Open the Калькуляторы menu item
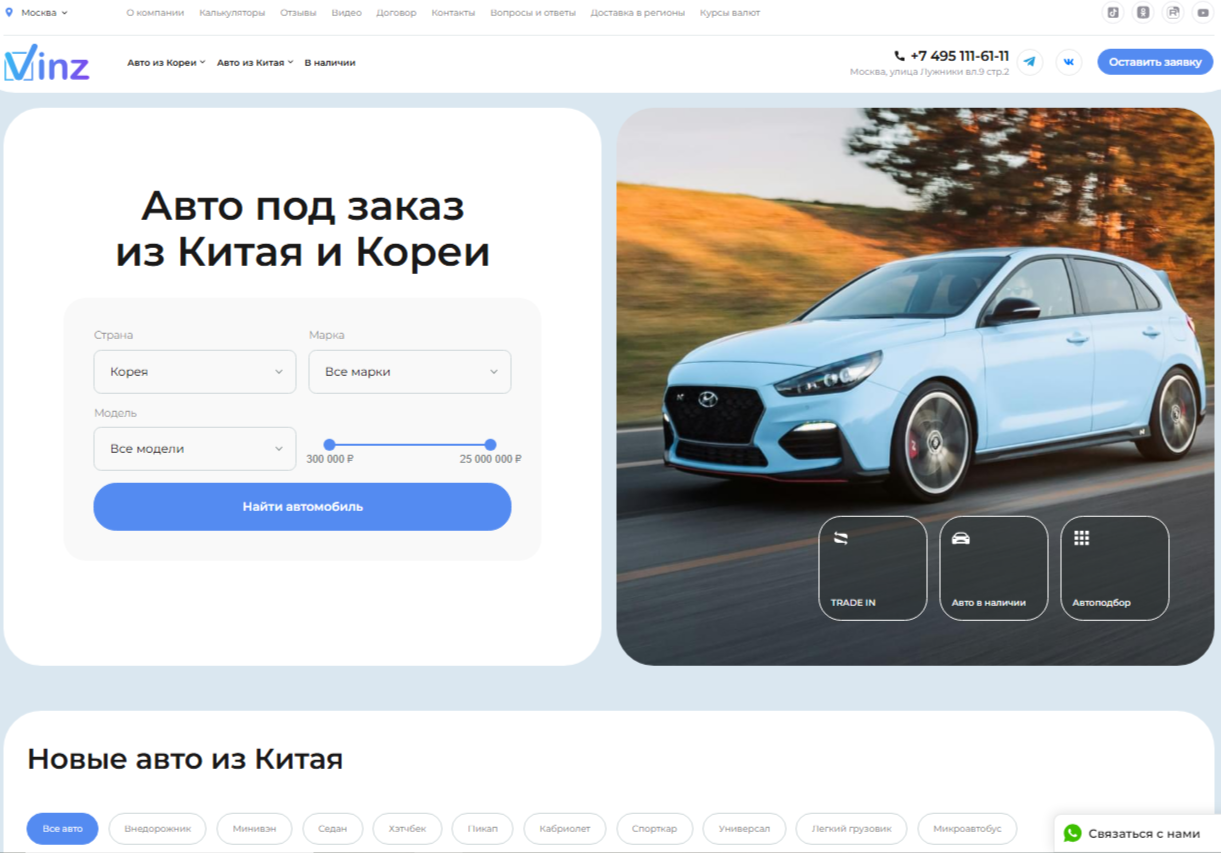1221x853 pixels. coord(232,13)
